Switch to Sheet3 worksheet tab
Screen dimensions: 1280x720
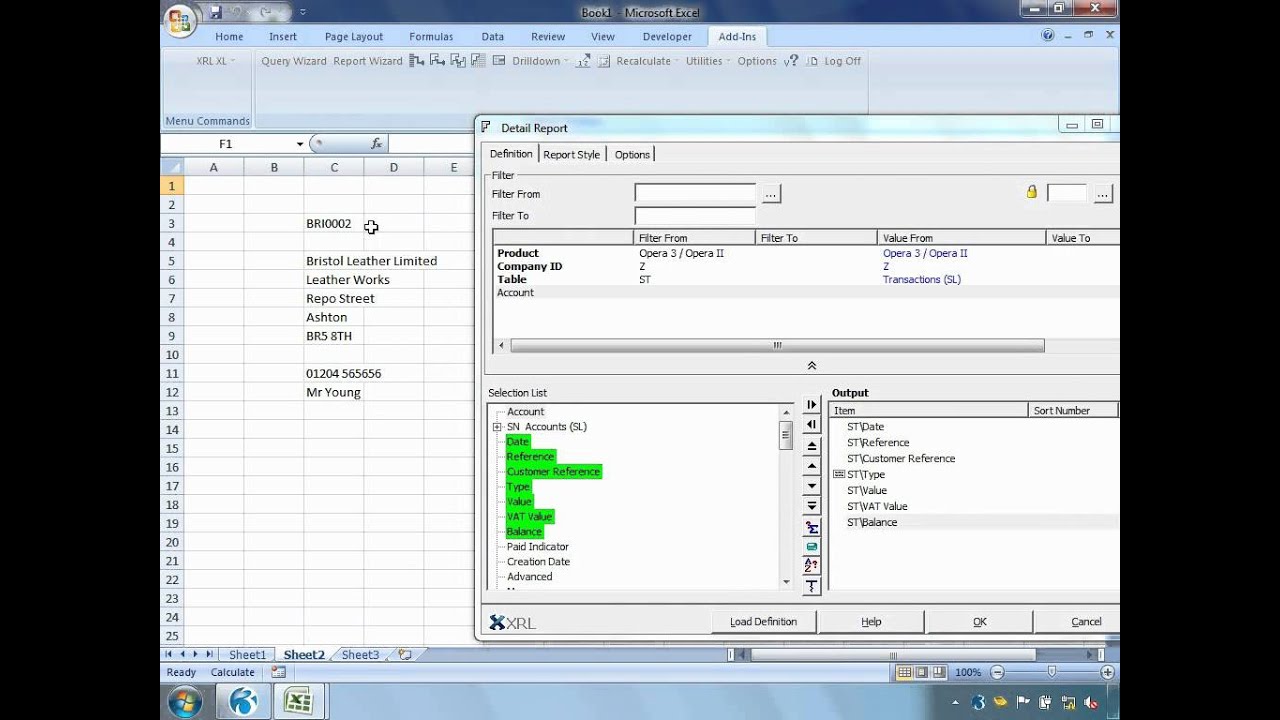[x=360, y=655]
